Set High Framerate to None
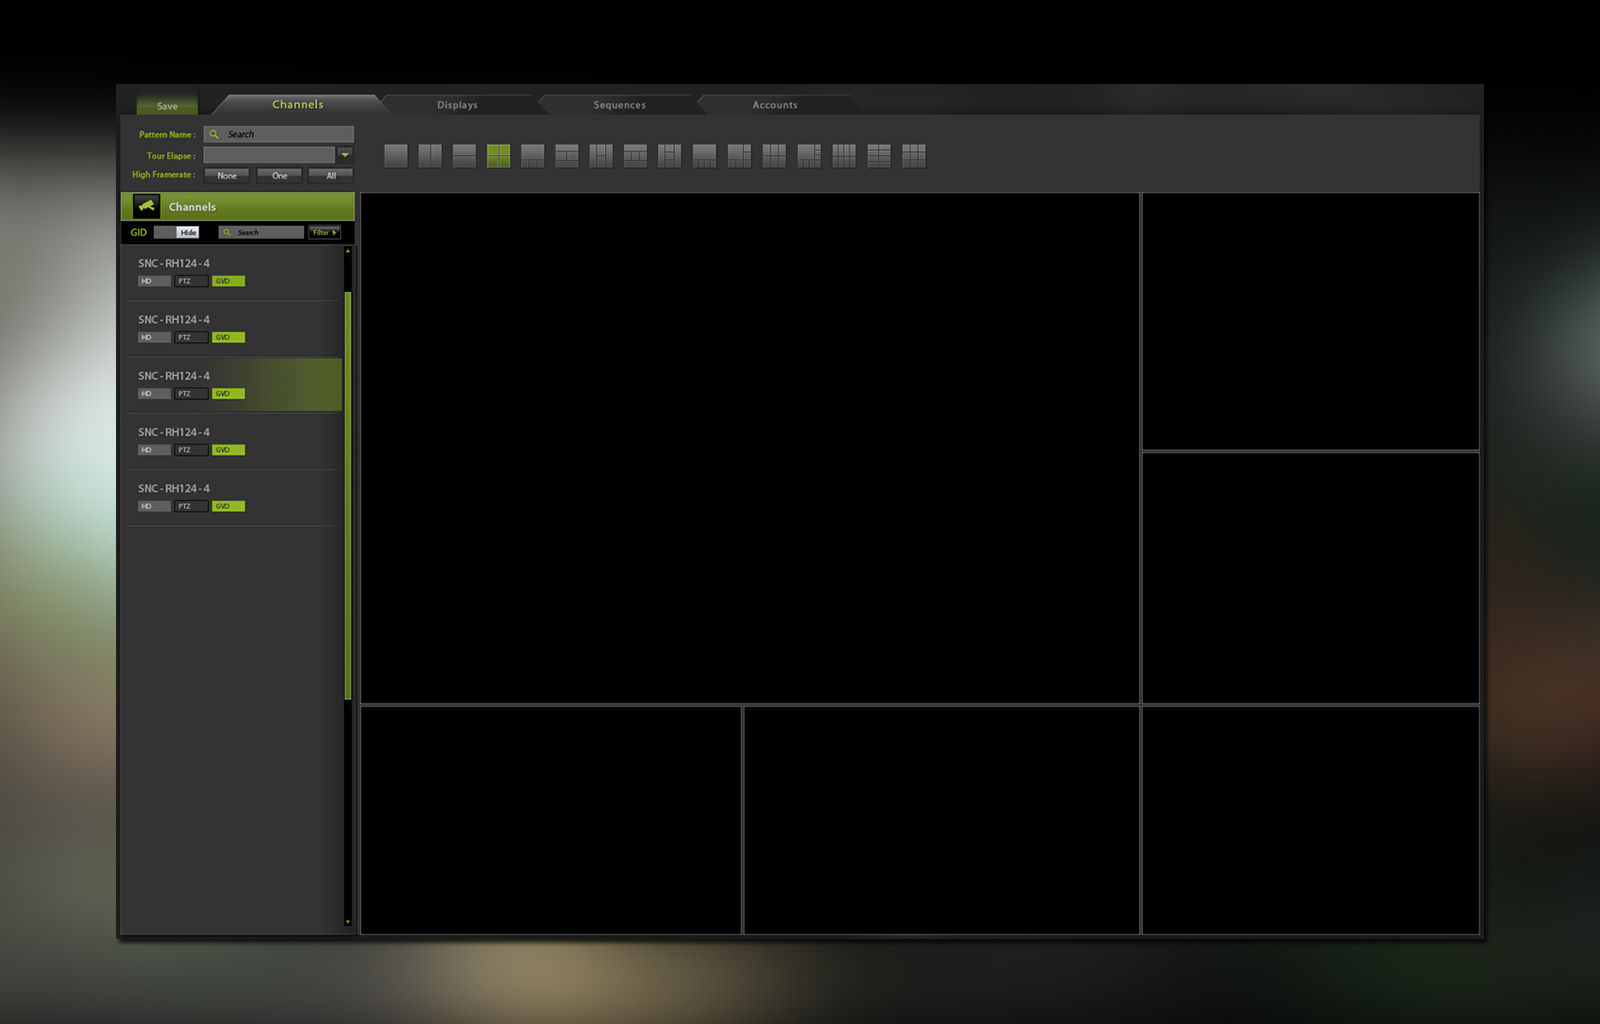 (227, 176)
